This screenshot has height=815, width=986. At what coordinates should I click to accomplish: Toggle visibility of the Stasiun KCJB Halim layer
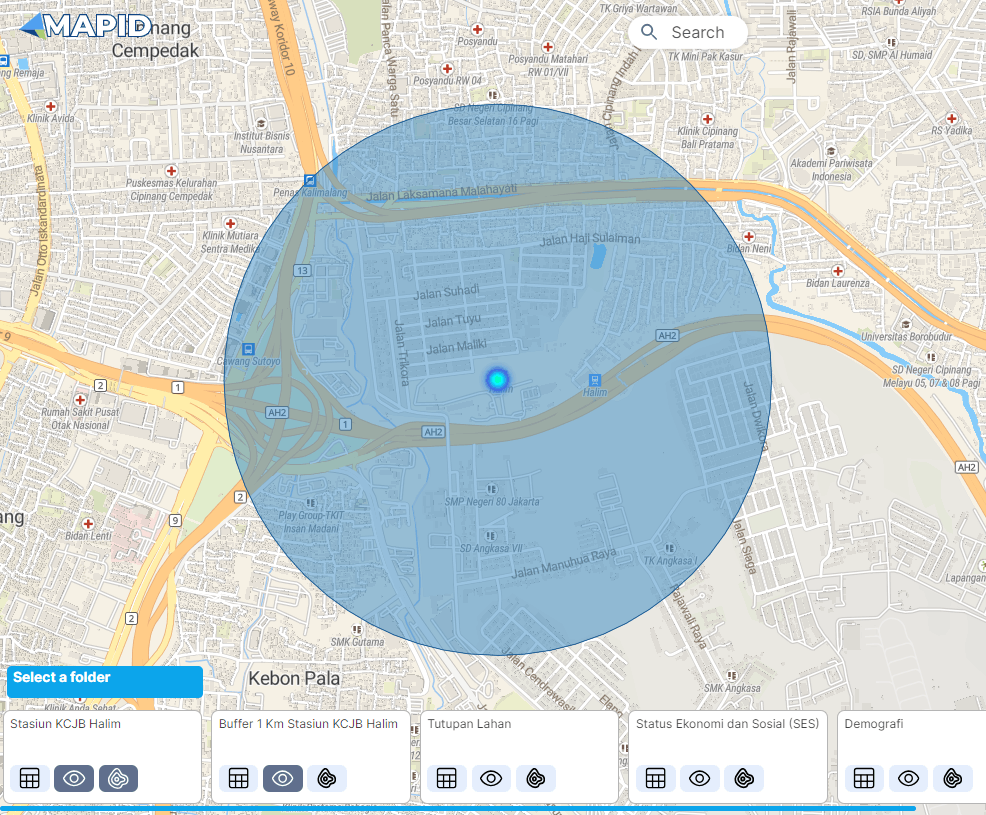[x=73, y=778]
